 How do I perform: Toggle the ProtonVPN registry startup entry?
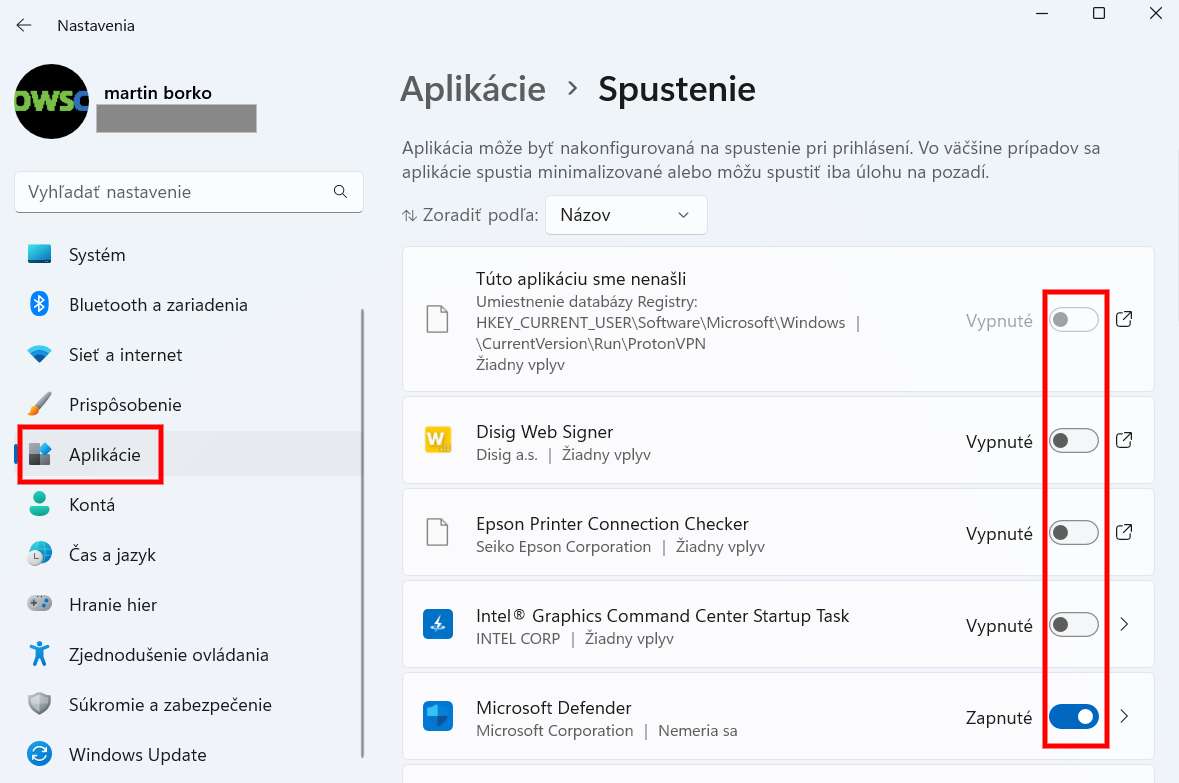click(1074, 320)
